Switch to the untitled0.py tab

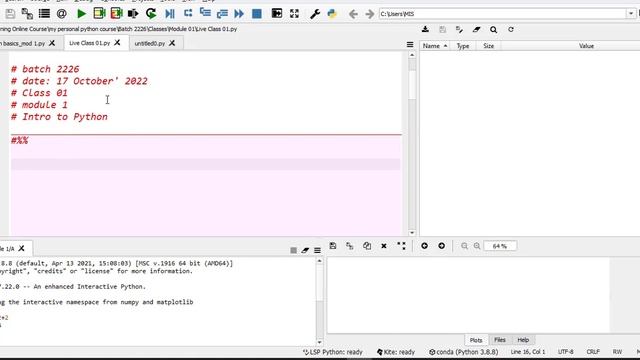[150, 43]
